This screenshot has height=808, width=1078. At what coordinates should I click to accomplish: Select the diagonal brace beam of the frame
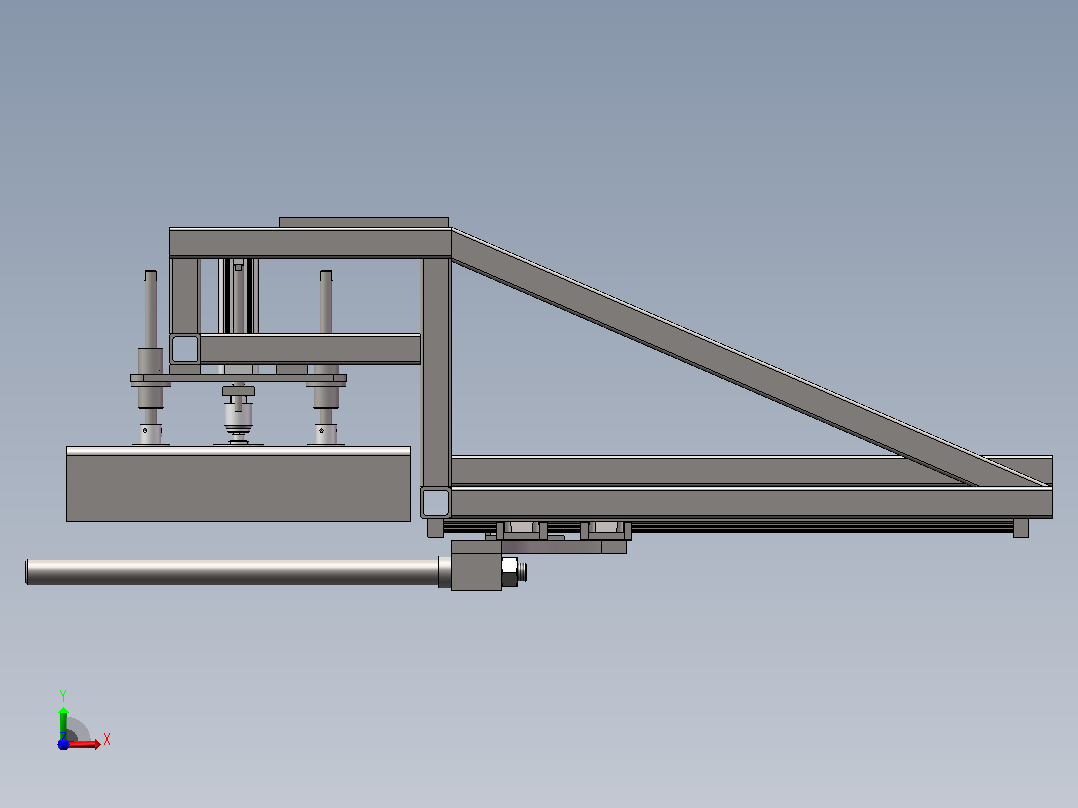click(x=751, y=358)
